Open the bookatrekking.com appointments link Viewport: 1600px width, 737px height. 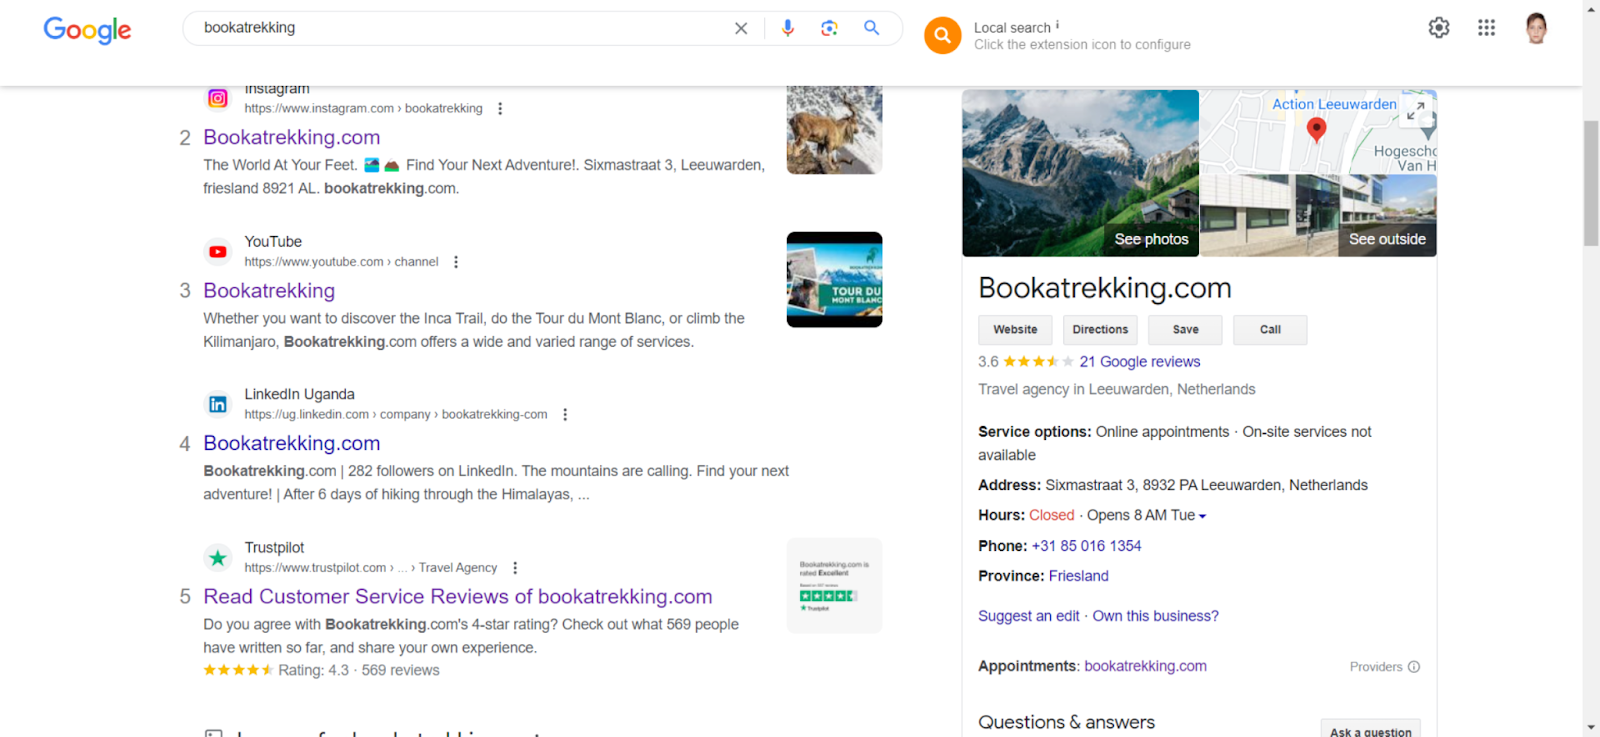click(1145, 666)
